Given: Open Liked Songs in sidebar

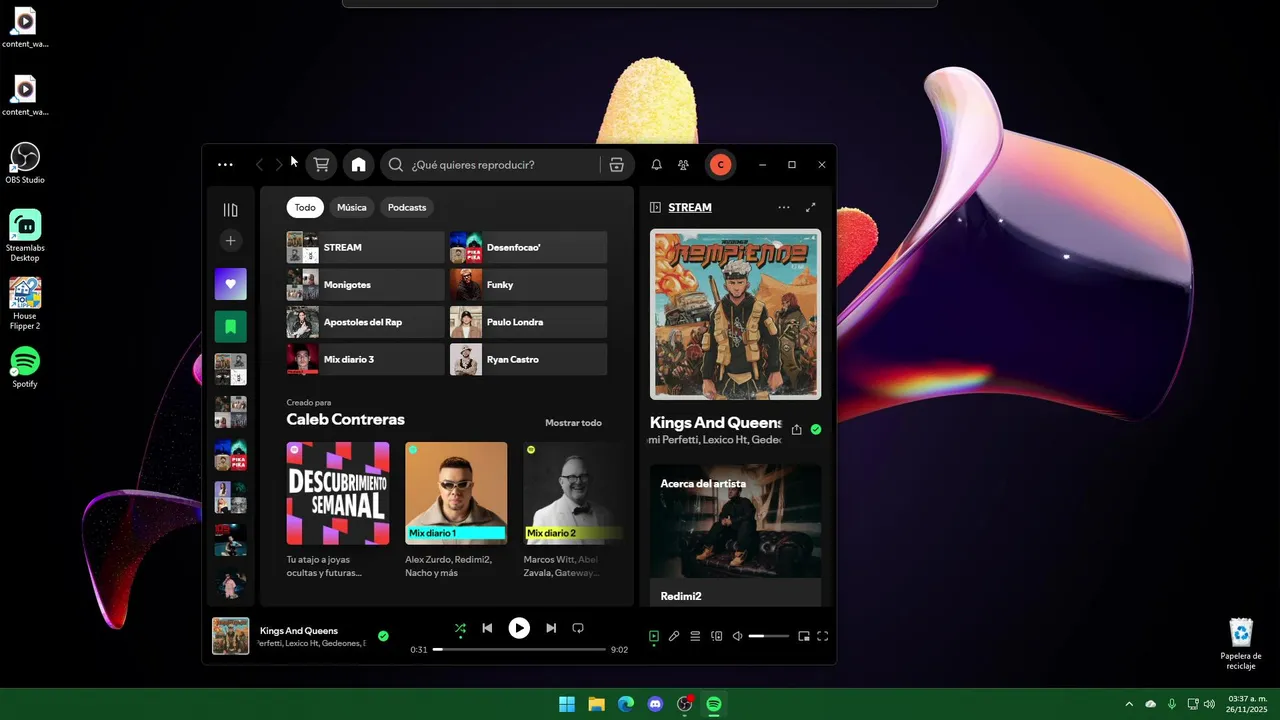Looking at the screenshot, I should coord(230,284).
